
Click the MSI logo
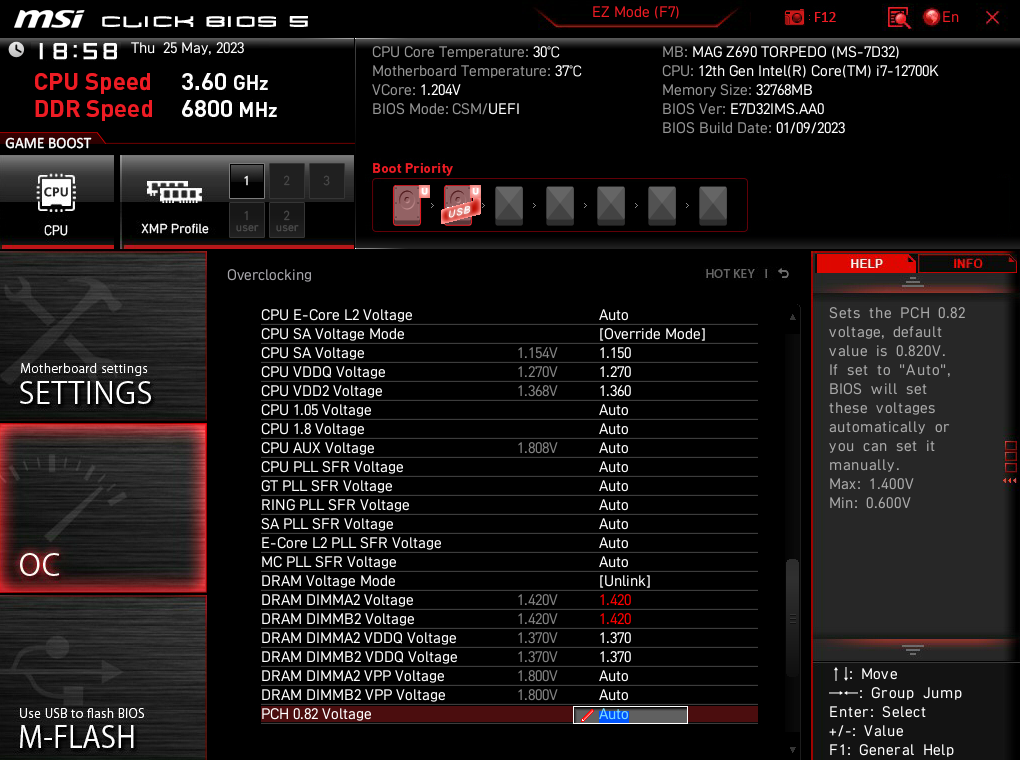[x=49, y=18]
